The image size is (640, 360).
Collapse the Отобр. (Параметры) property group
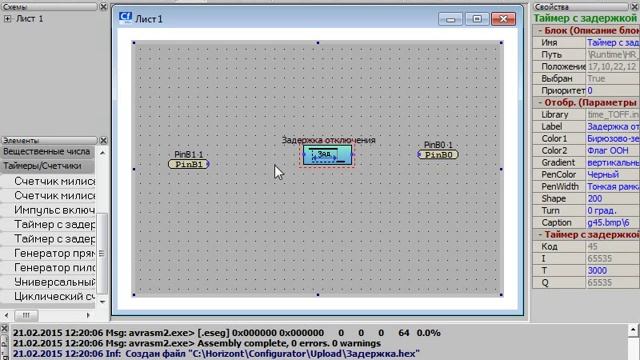point(540,102)
